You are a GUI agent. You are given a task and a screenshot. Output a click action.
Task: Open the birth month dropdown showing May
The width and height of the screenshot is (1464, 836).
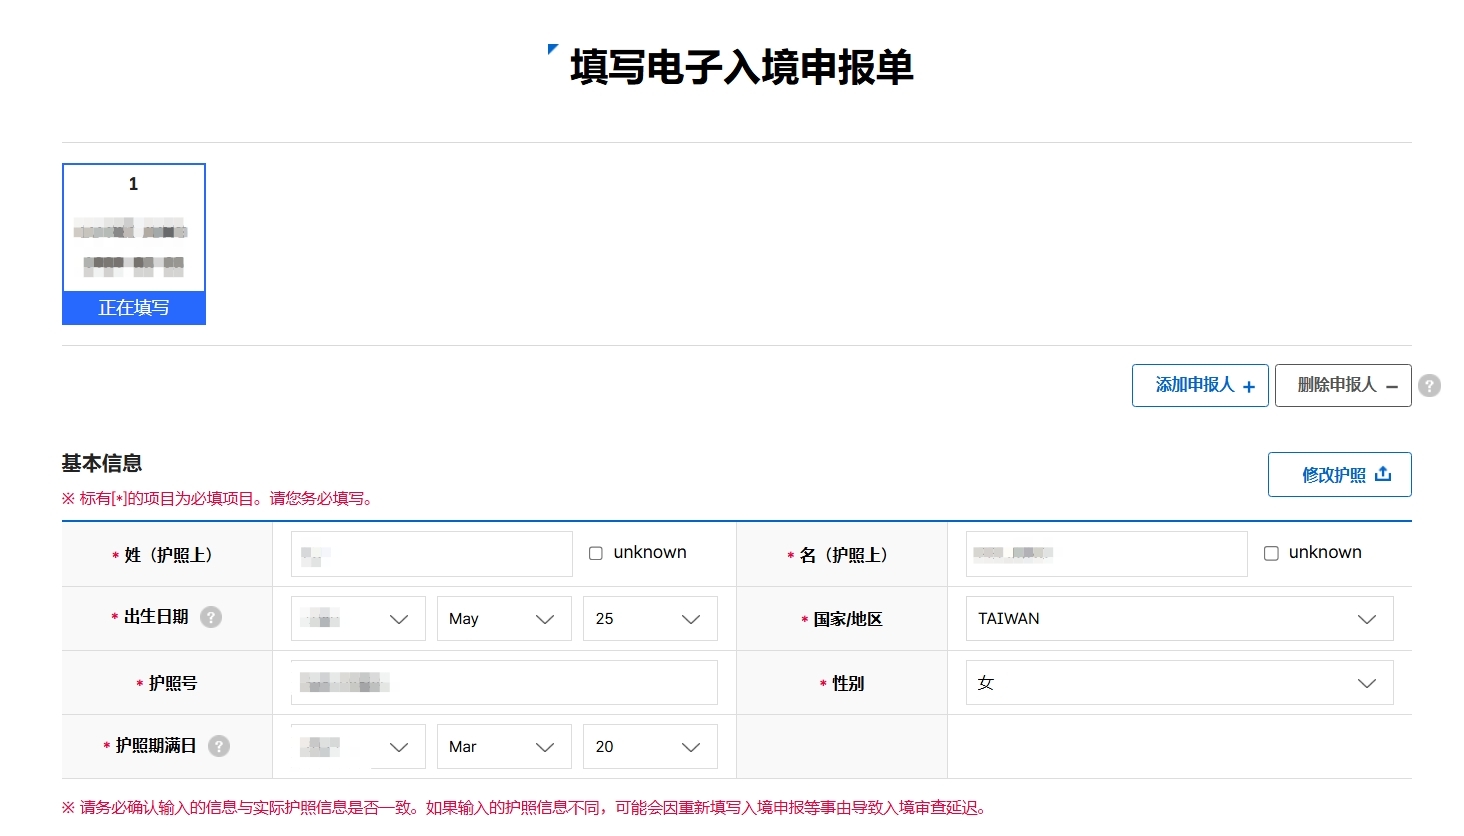(x=504, y=619)
